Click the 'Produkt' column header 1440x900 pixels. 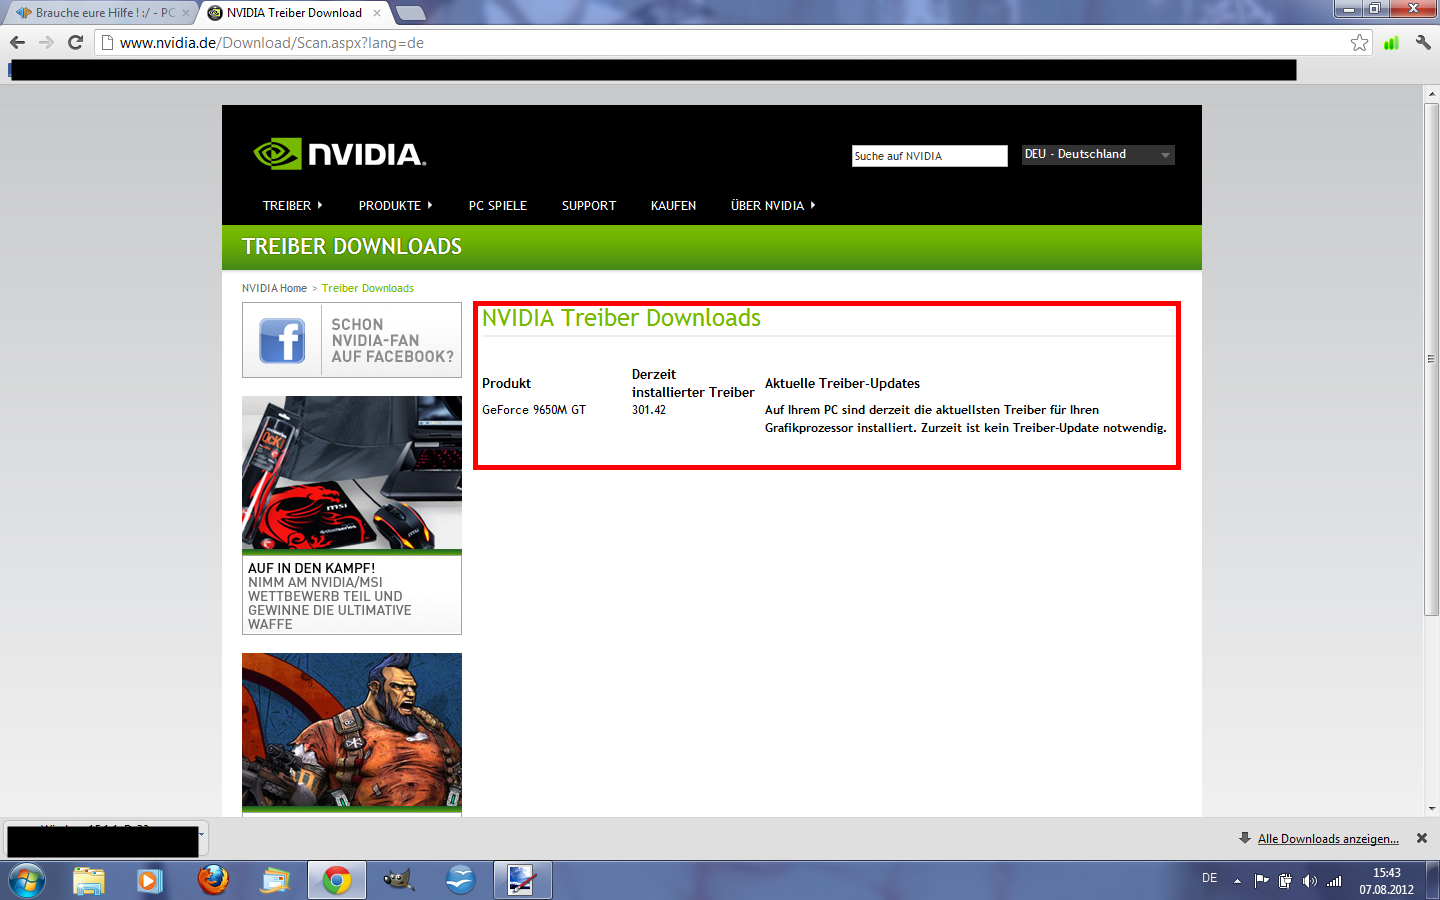coord(506,383)
